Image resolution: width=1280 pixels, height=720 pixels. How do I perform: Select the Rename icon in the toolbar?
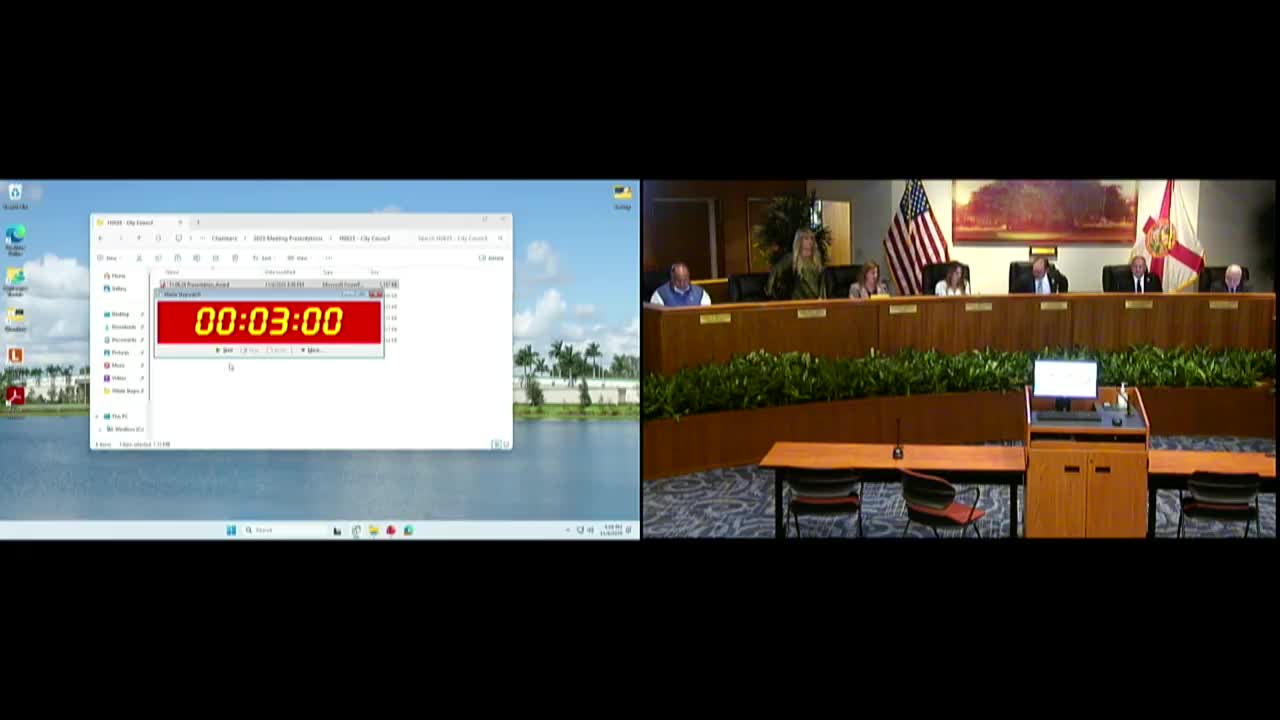196,258
